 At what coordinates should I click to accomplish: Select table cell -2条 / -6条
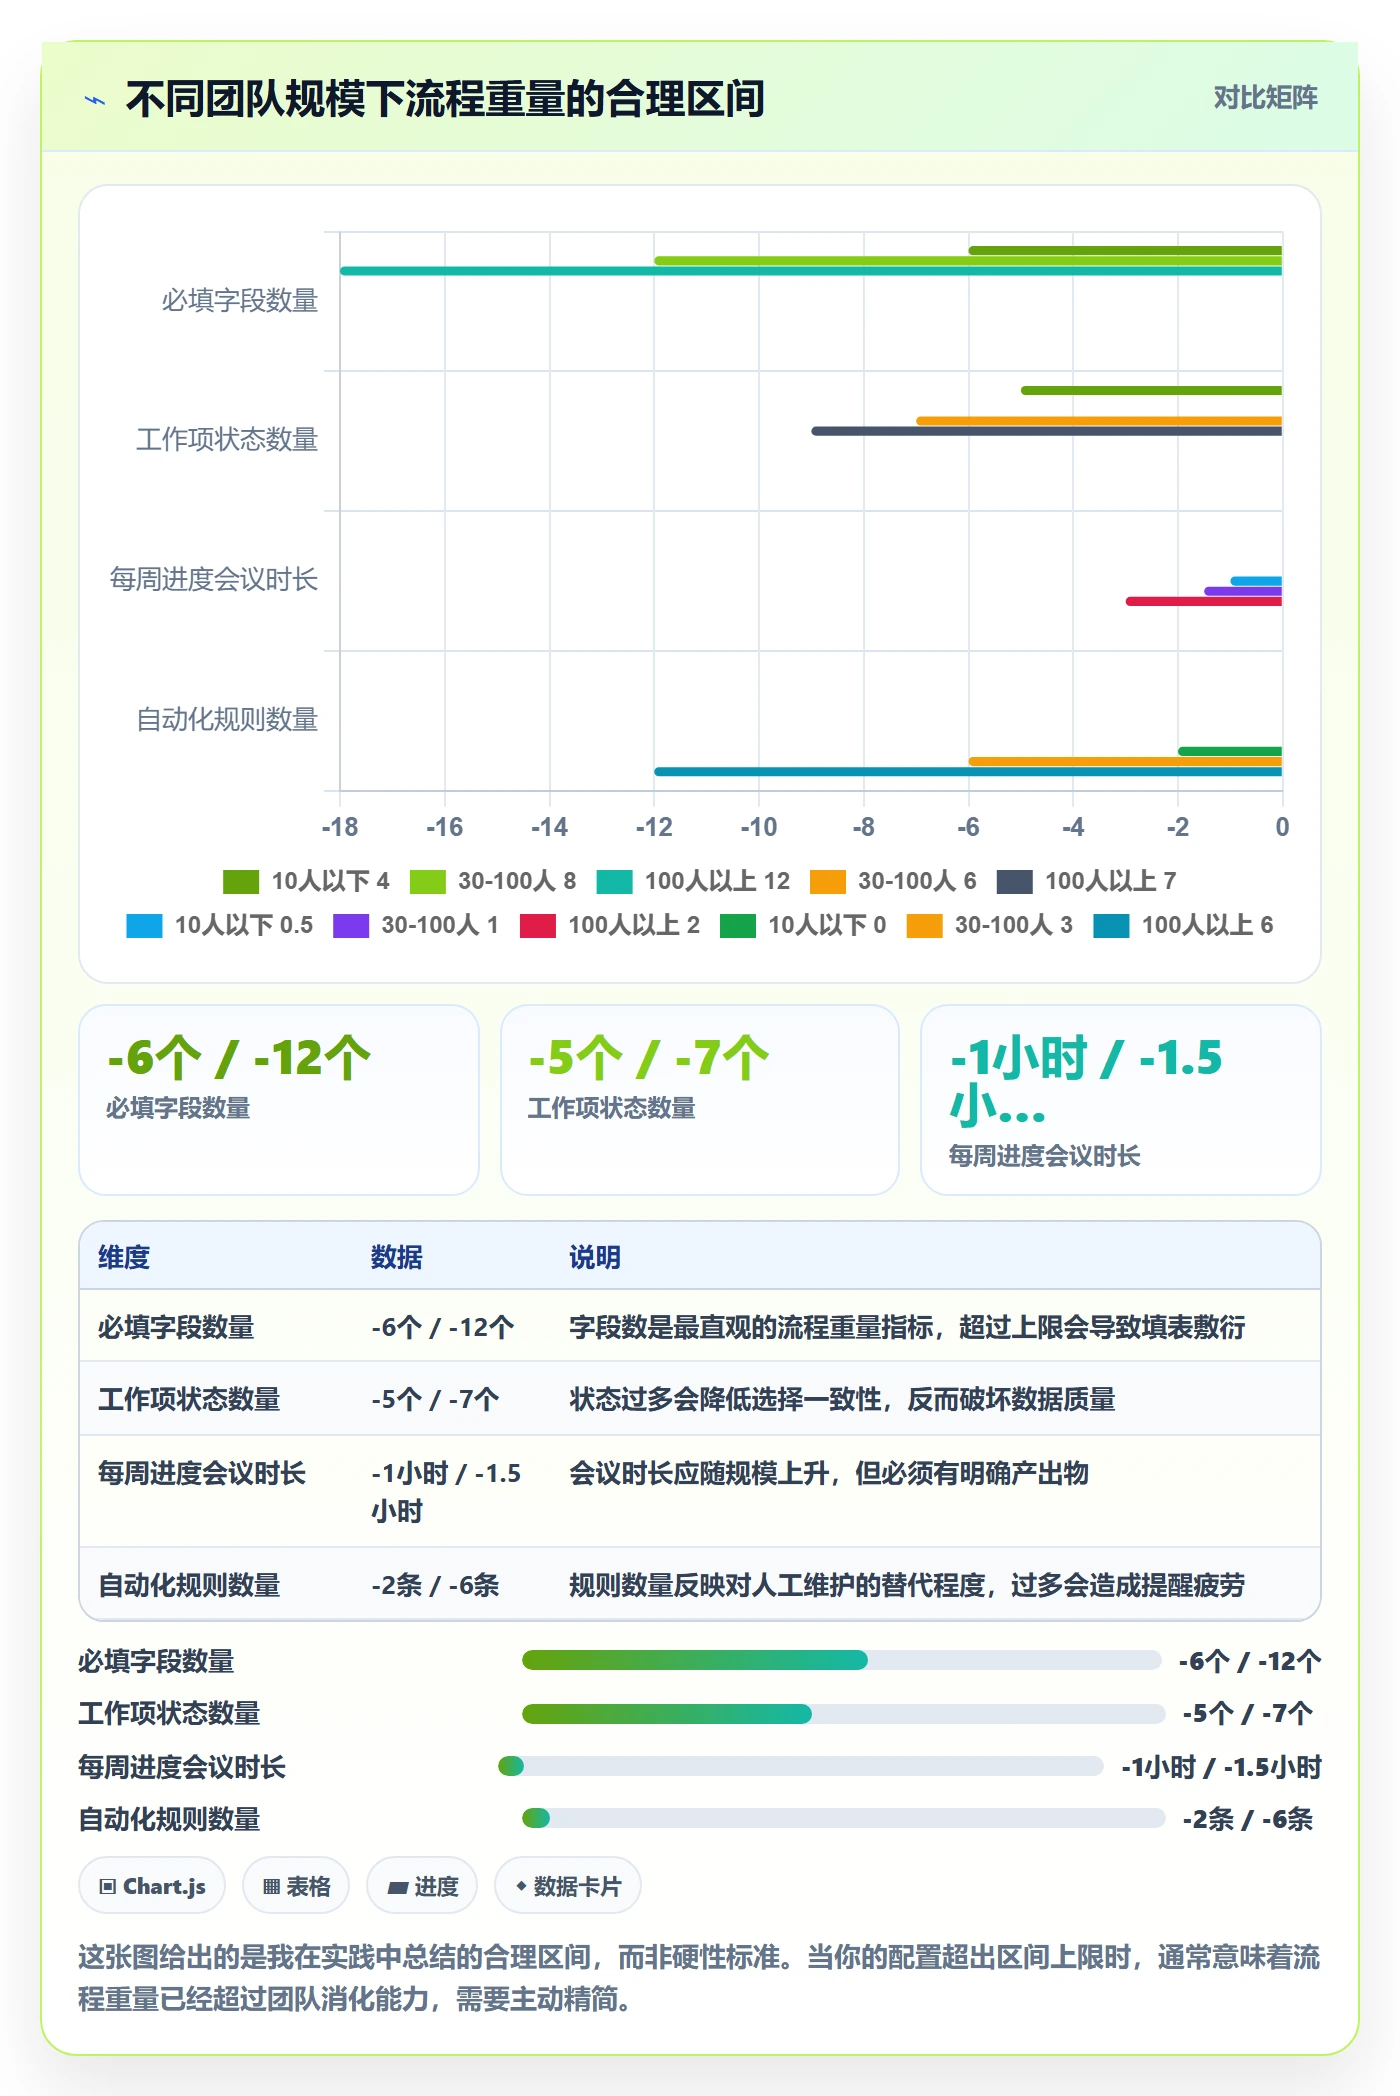point(435,1585)
